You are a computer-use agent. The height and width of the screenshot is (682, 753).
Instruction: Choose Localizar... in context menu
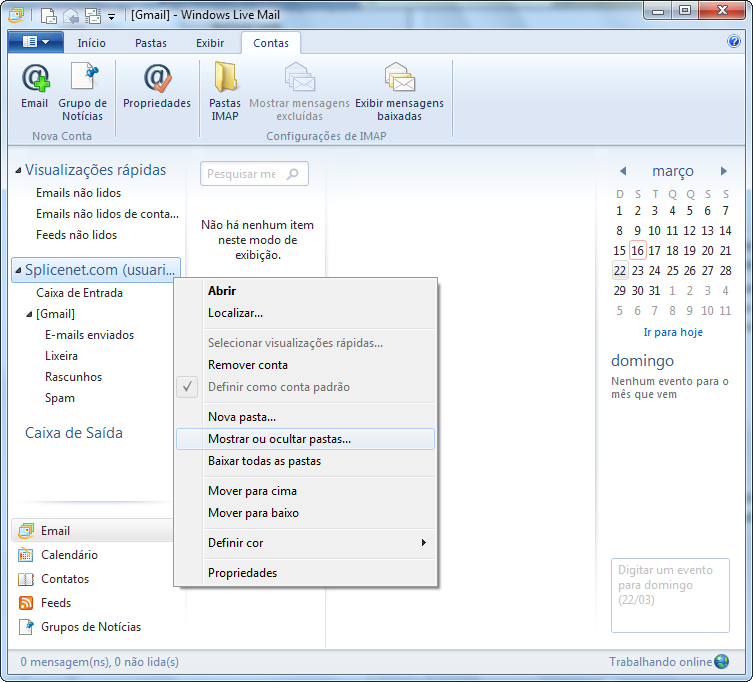tap(305, 313)
